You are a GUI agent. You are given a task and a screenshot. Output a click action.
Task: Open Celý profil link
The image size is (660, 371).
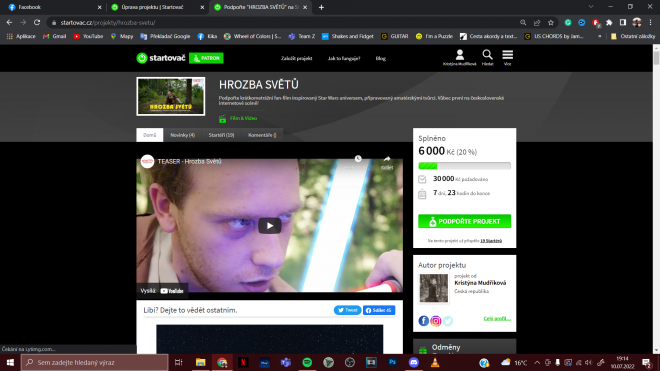click(x=497, y=319)
